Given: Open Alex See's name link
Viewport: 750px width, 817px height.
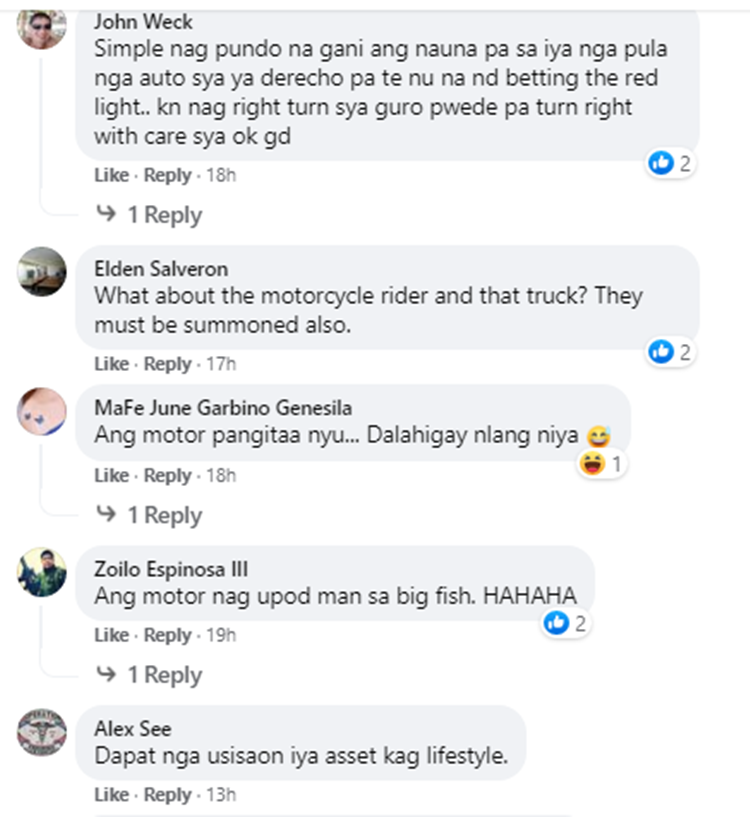Looking at the screenshot, I should click(133, 728).
